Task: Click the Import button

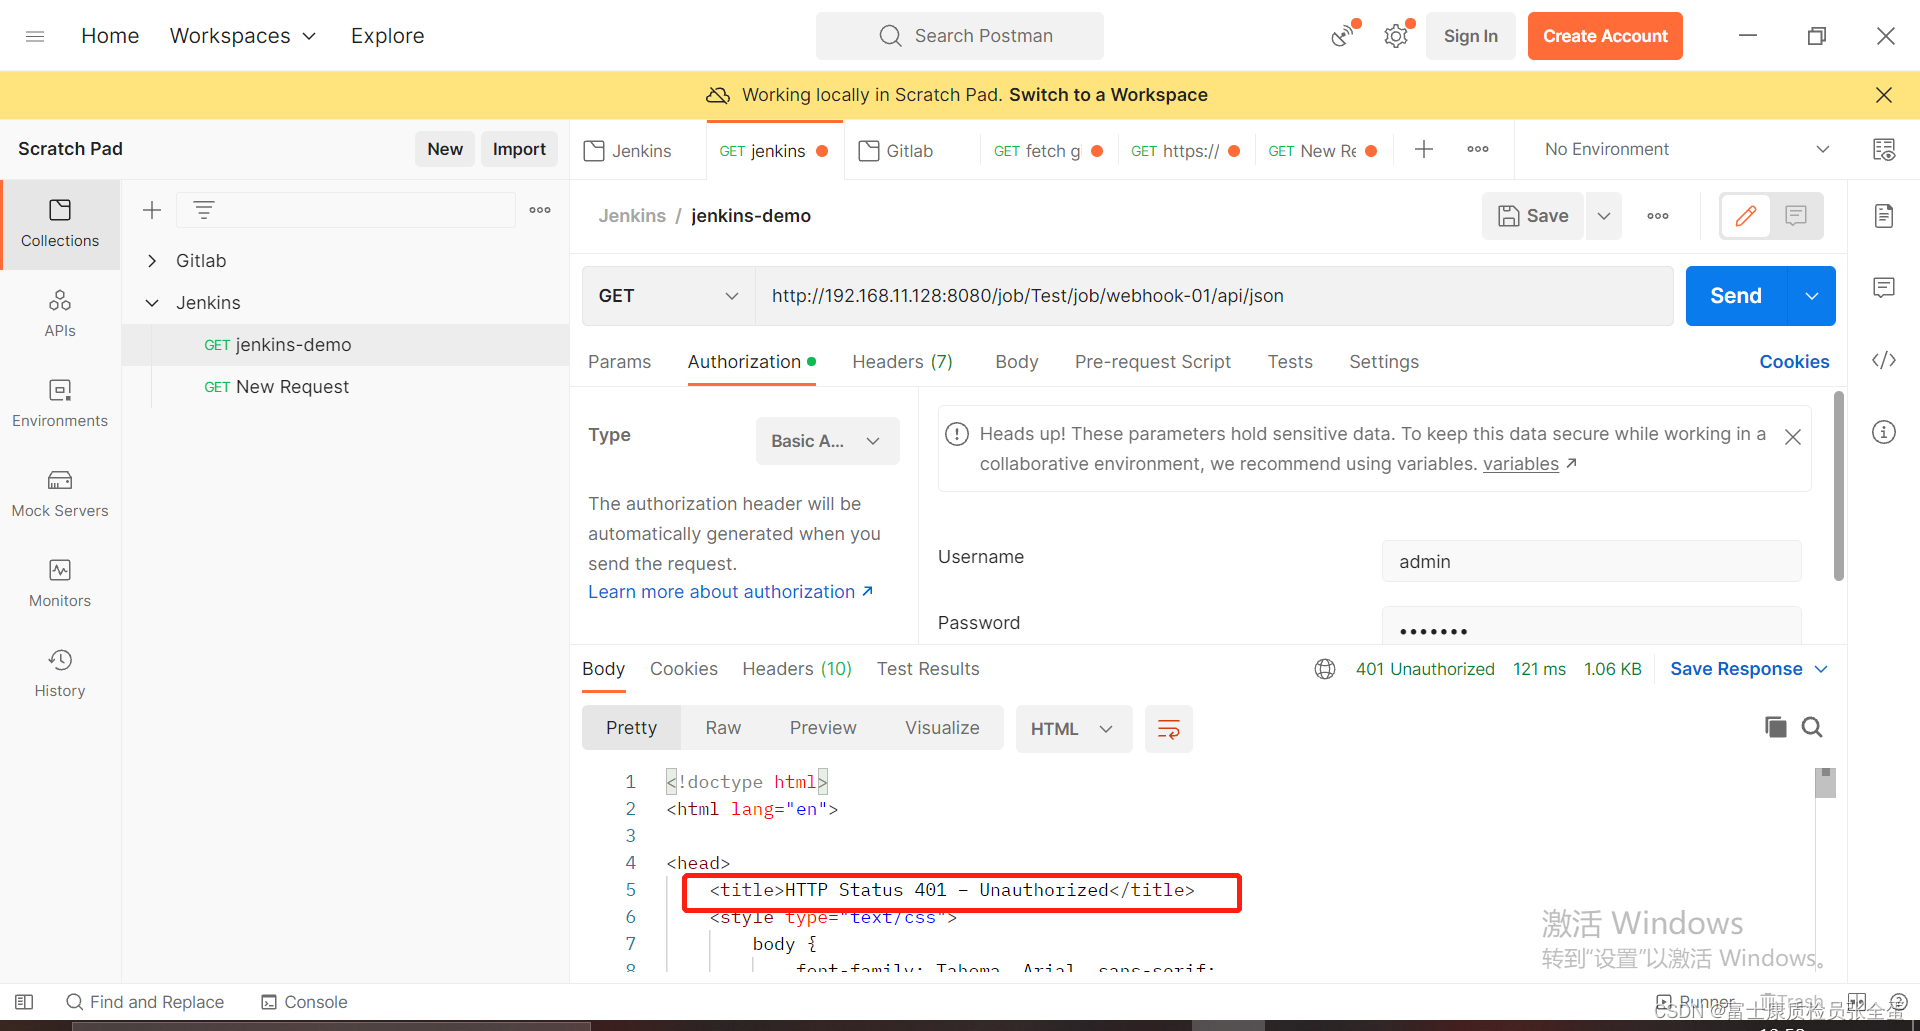Action: coord(519,149)
